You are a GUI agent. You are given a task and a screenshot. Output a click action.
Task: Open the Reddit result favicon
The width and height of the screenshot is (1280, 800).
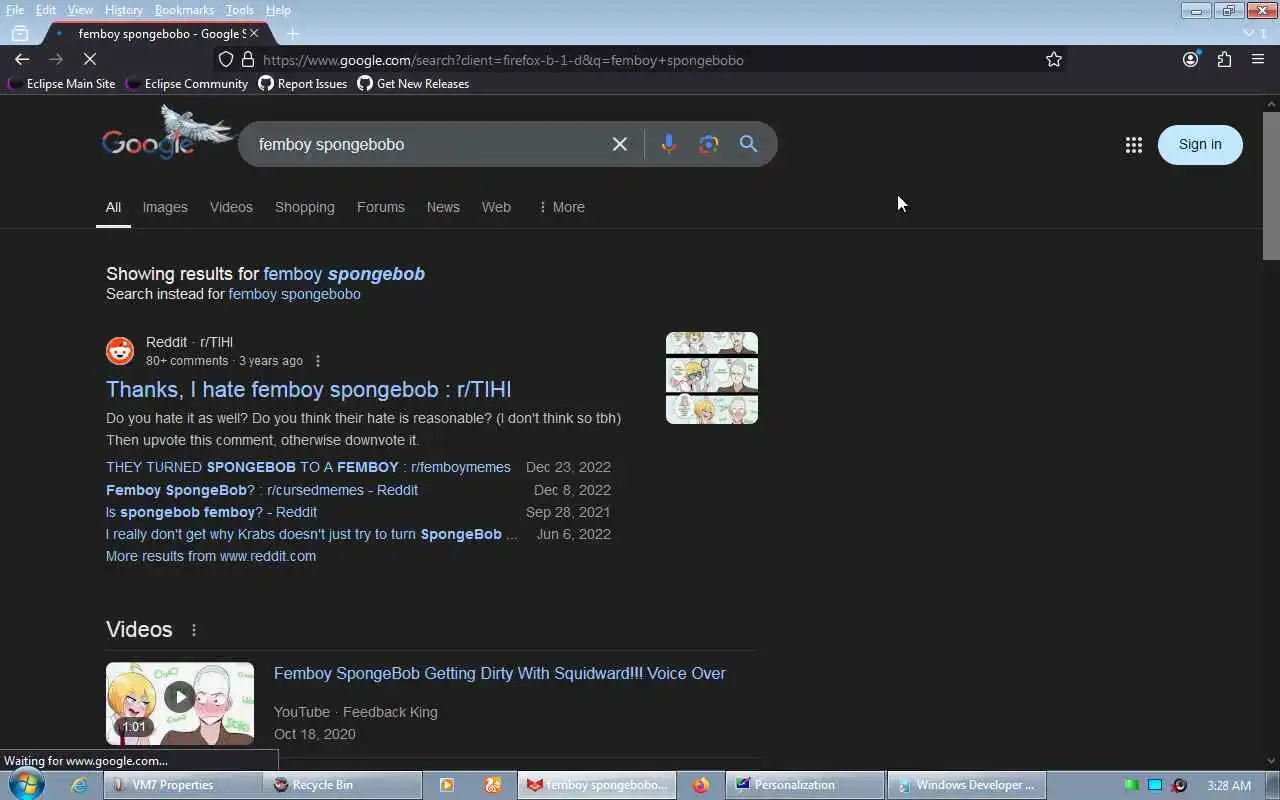pos(120,351)
